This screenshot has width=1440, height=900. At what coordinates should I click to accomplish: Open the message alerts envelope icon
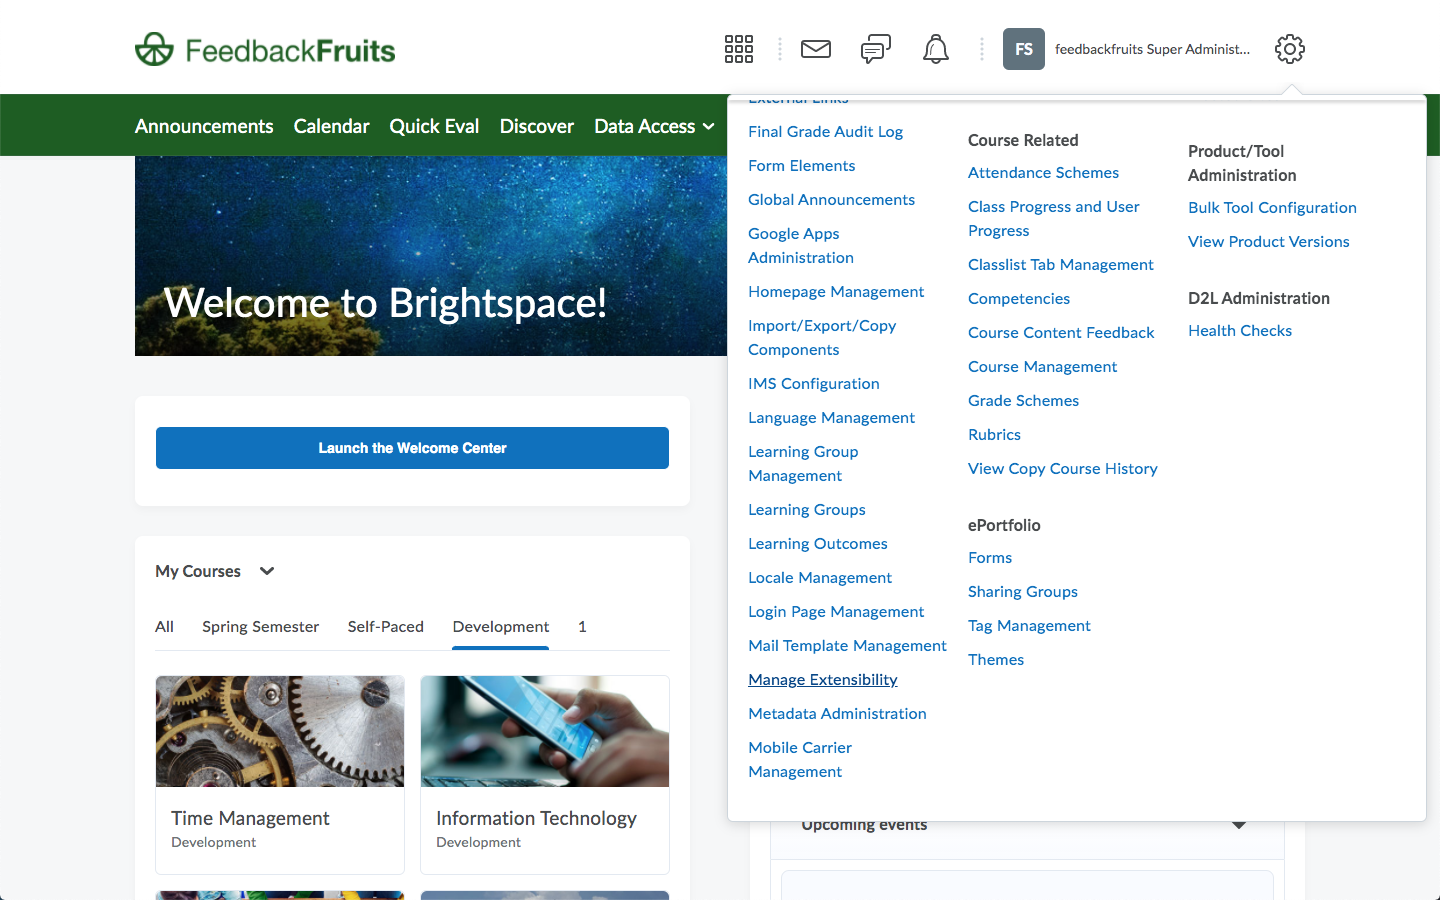[816, 49]
